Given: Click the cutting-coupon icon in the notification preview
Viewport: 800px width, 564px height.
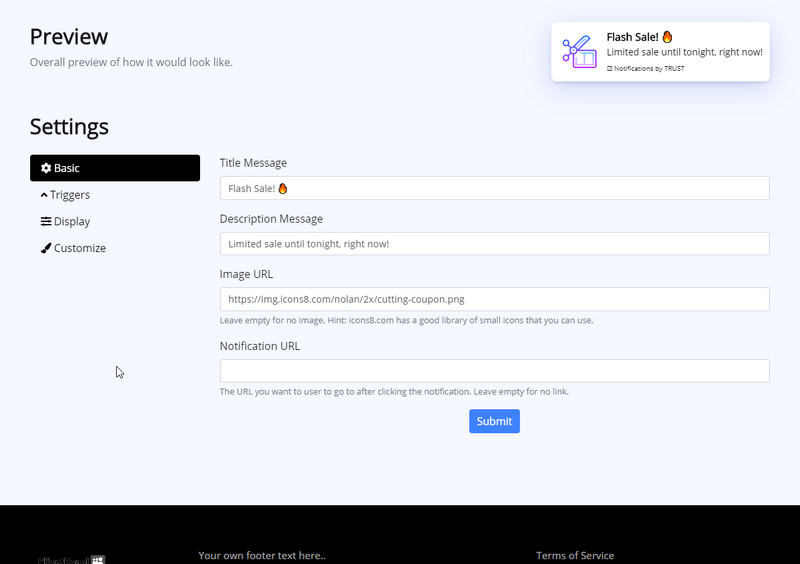Looking at the screenshot, I should click(x=579, y=52).
